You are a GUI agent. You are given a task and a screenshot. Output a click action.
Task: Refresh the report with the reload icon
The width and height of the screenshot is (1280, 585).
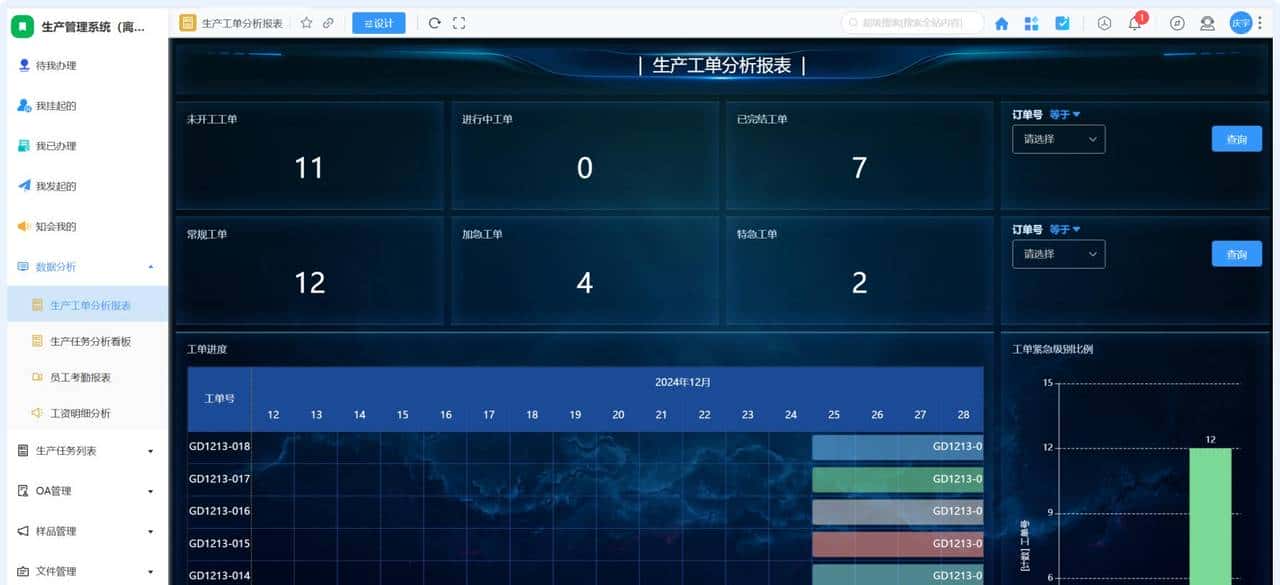[x=437, y=22]
